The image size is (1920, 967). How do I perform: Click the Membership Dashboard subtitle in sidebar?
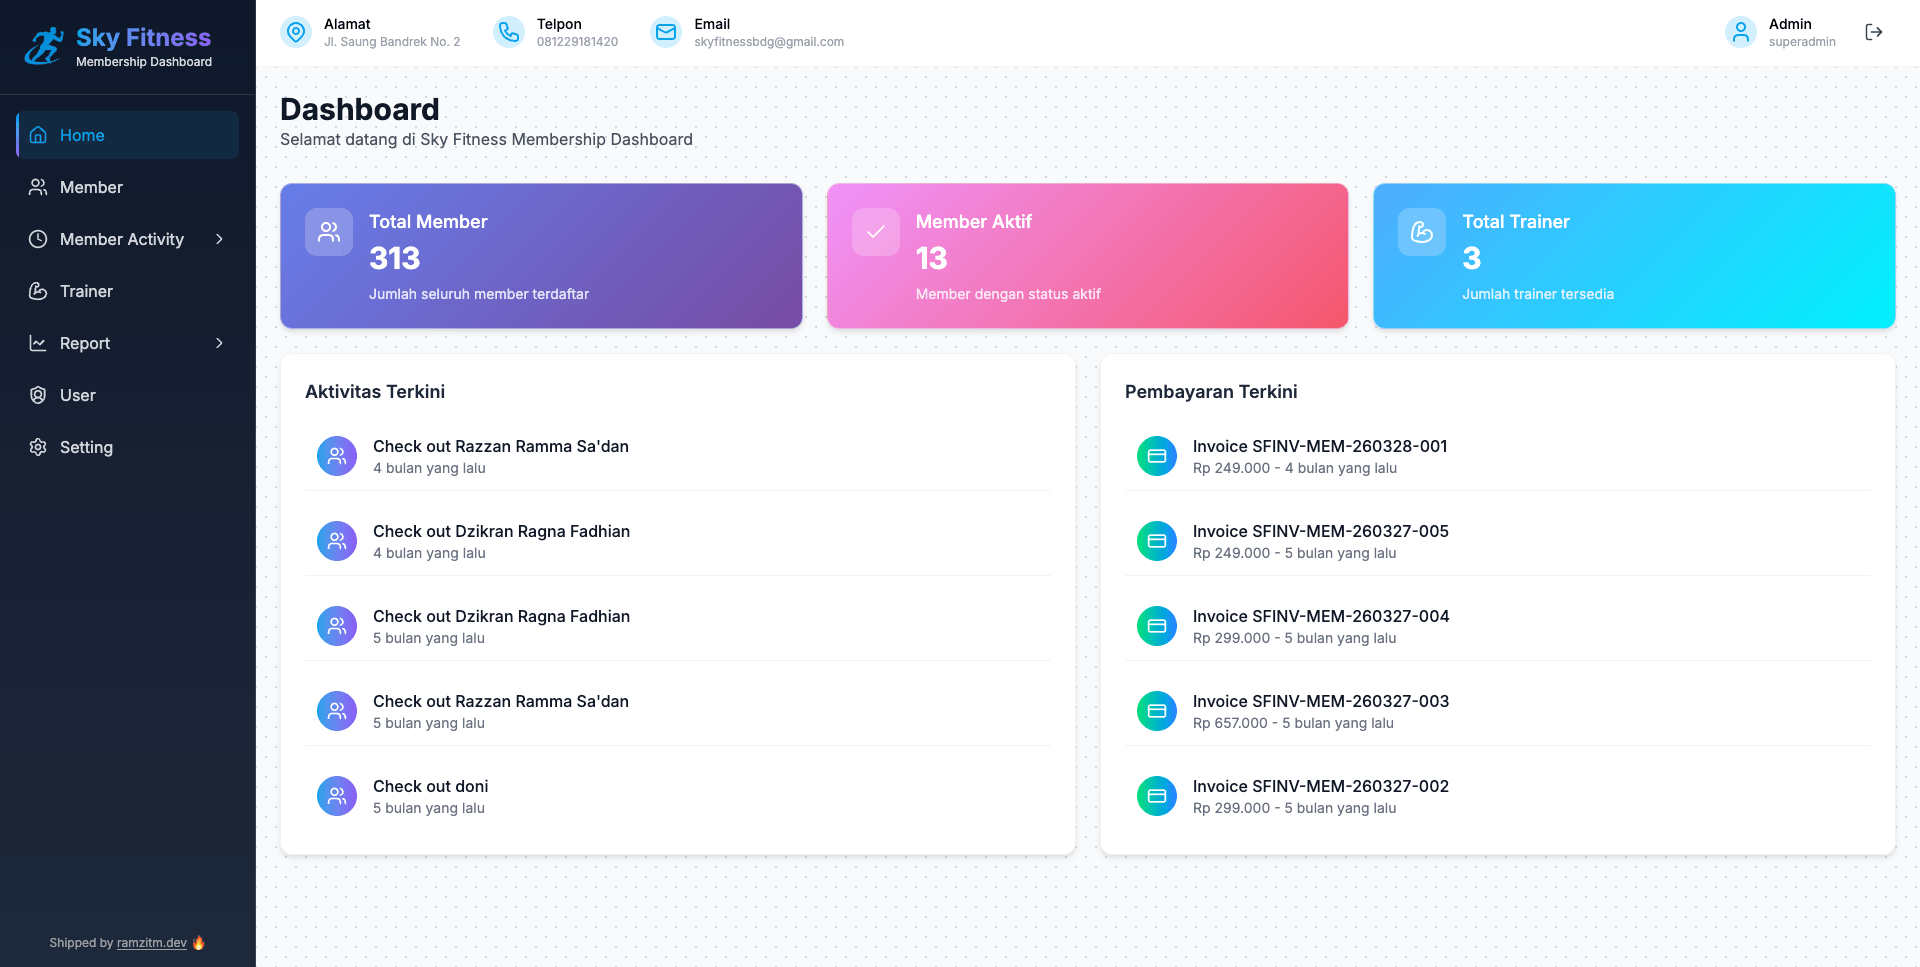pyautogui.click(x=144, y=62)
